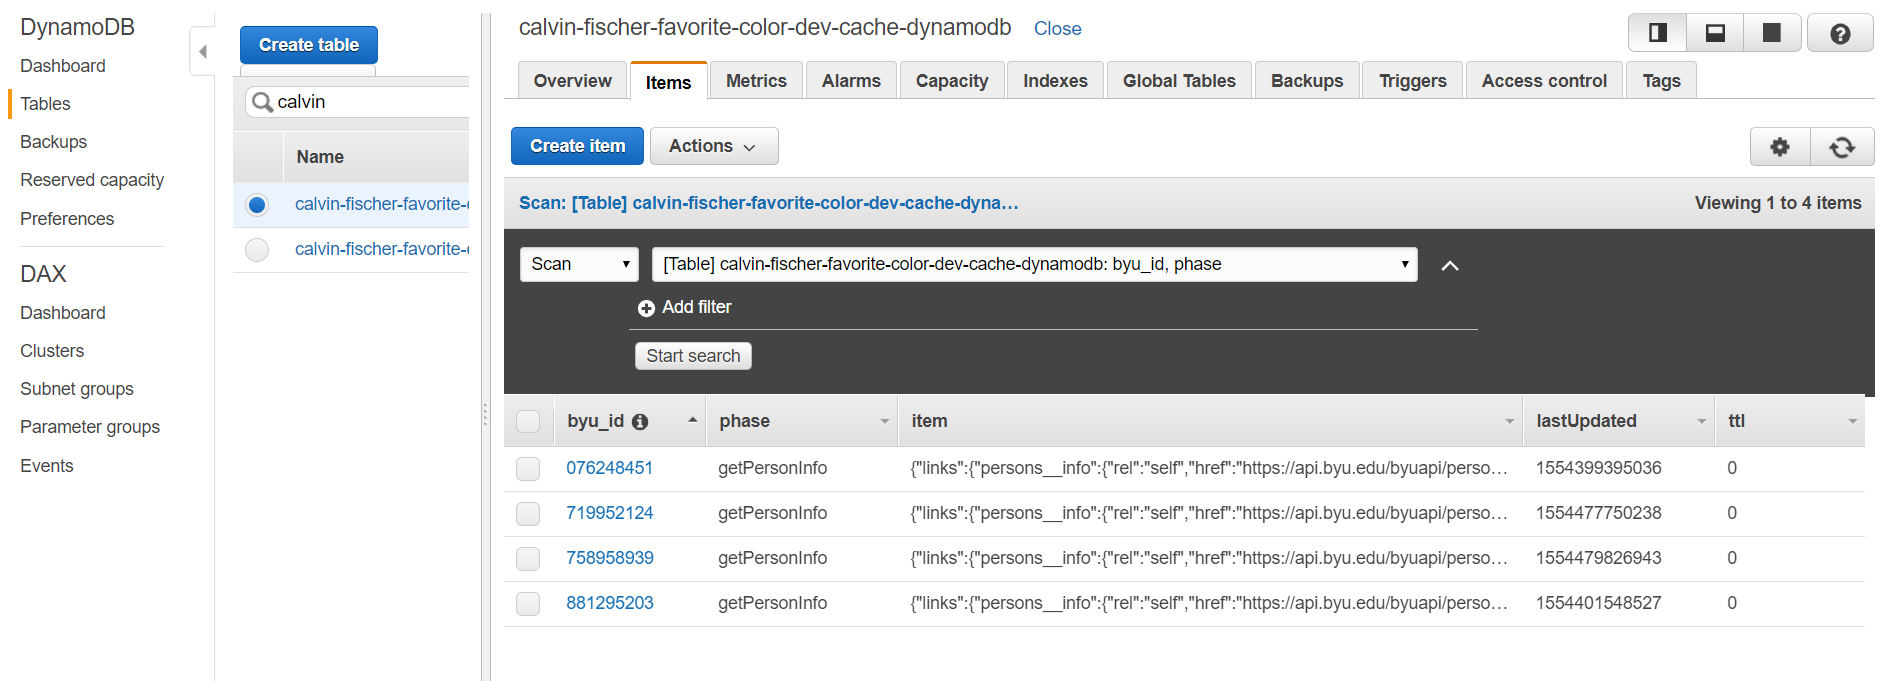Viewport: 1879px width, 681px height.
Task: Open the Capacity tab
Action: [x=952, y=81]
